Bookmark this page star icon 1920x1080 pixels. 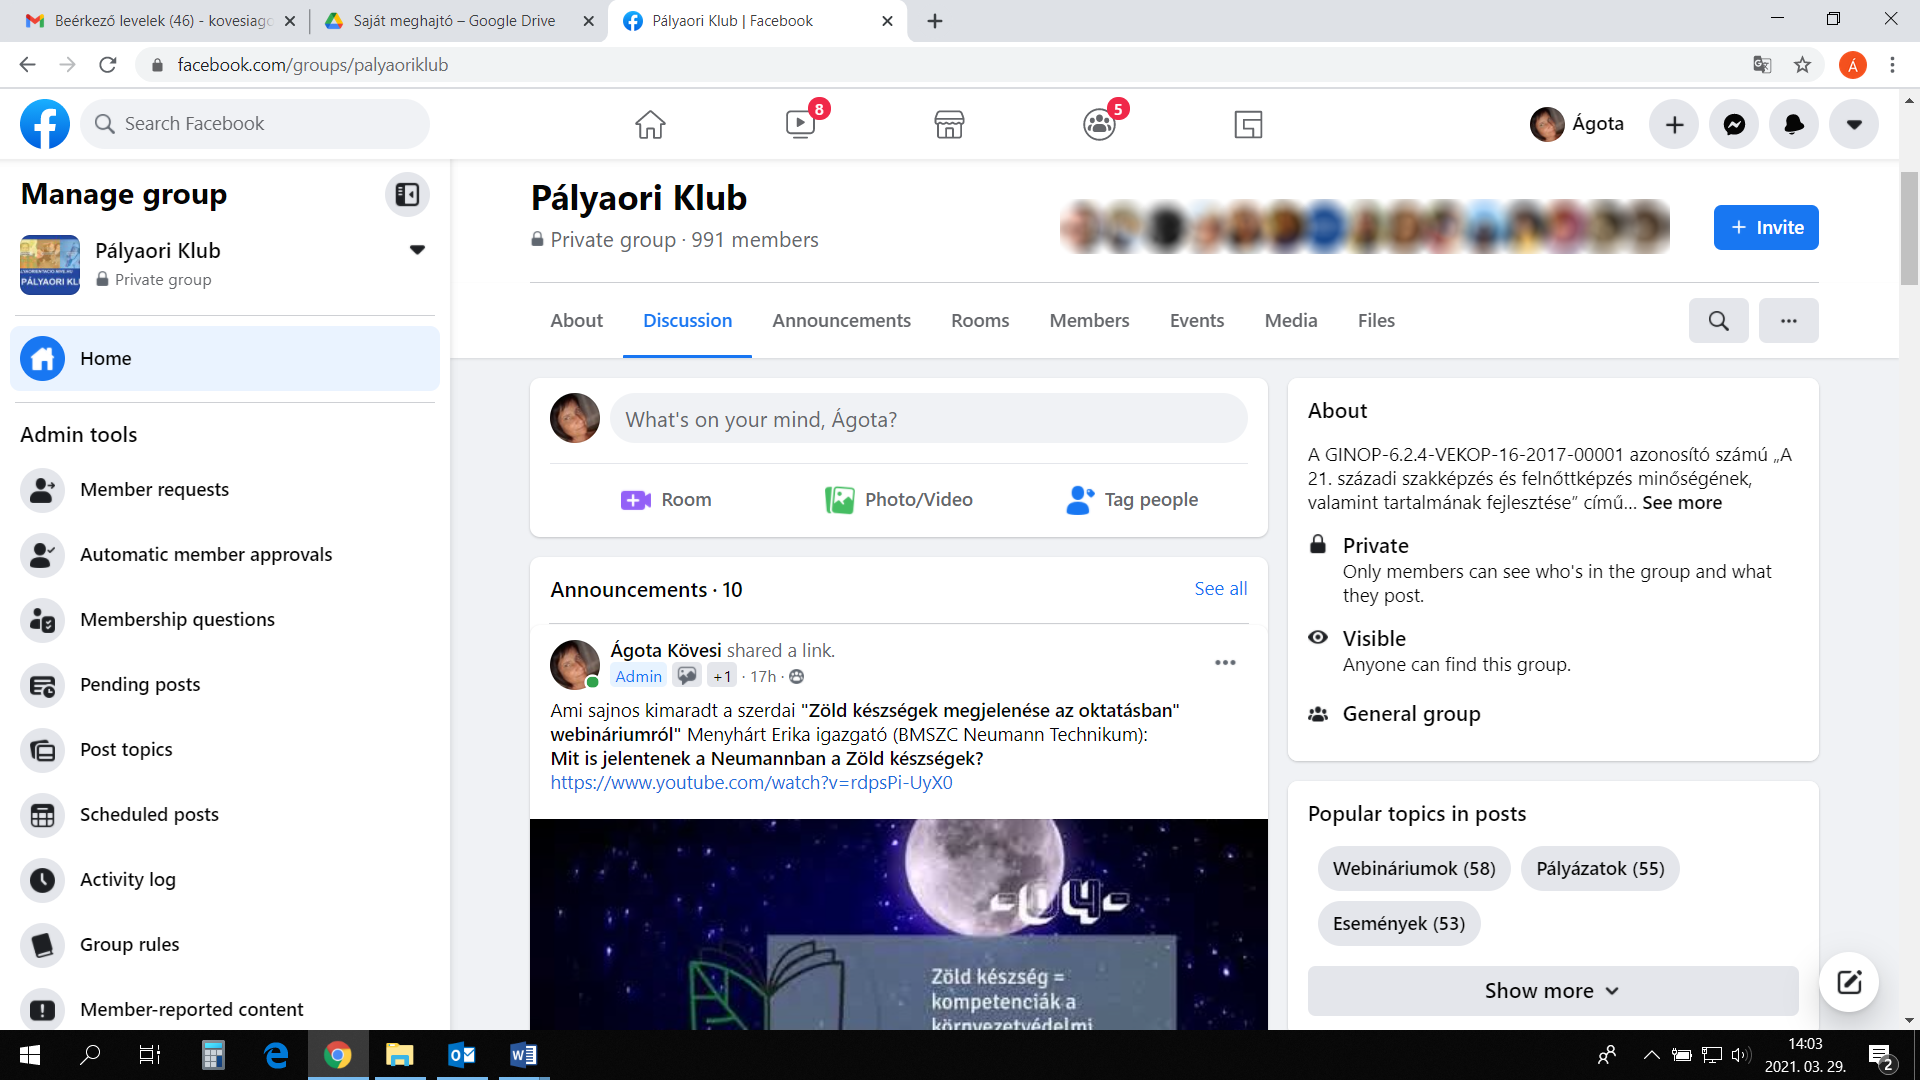point(1802,65)
